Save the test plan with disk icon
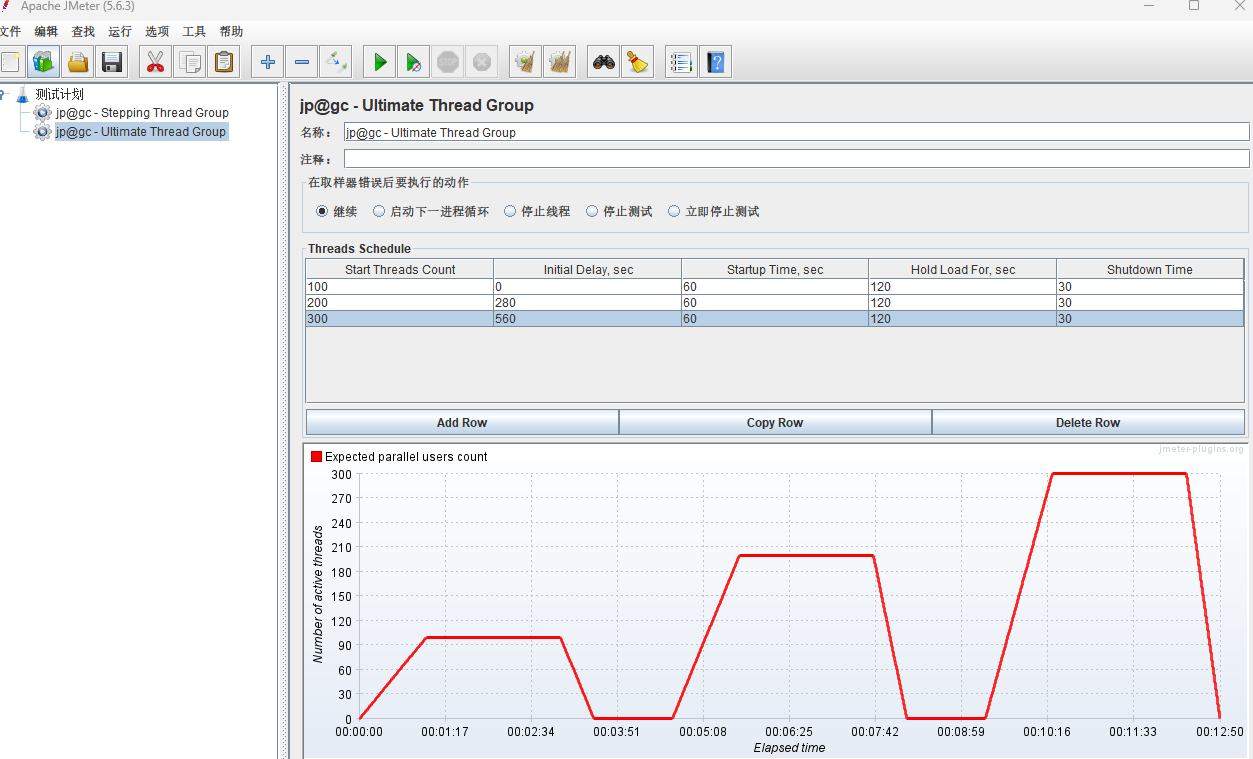This screenshot has width=1253, height=759. coord(112,62)
